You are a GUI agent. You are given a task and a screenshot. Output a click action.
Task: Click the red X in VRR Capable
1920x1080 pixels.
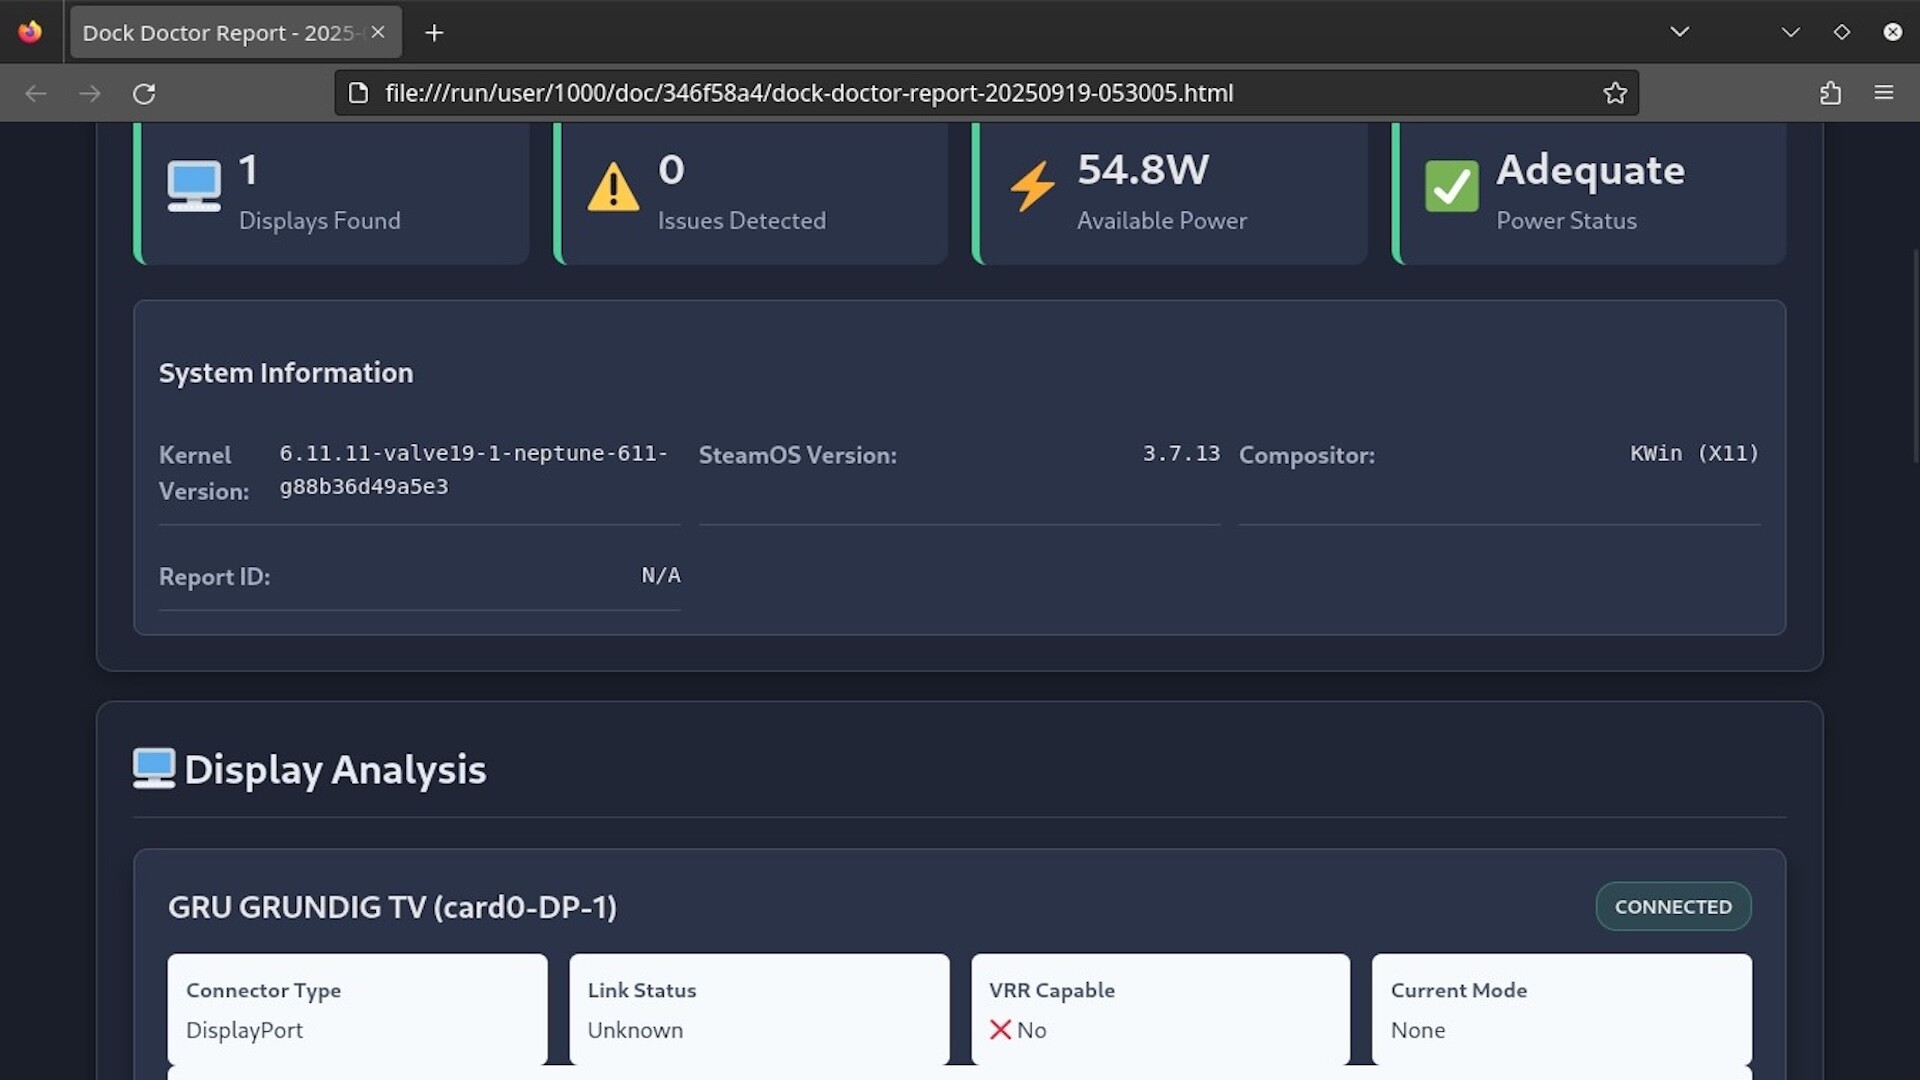coord(1000,1029)
